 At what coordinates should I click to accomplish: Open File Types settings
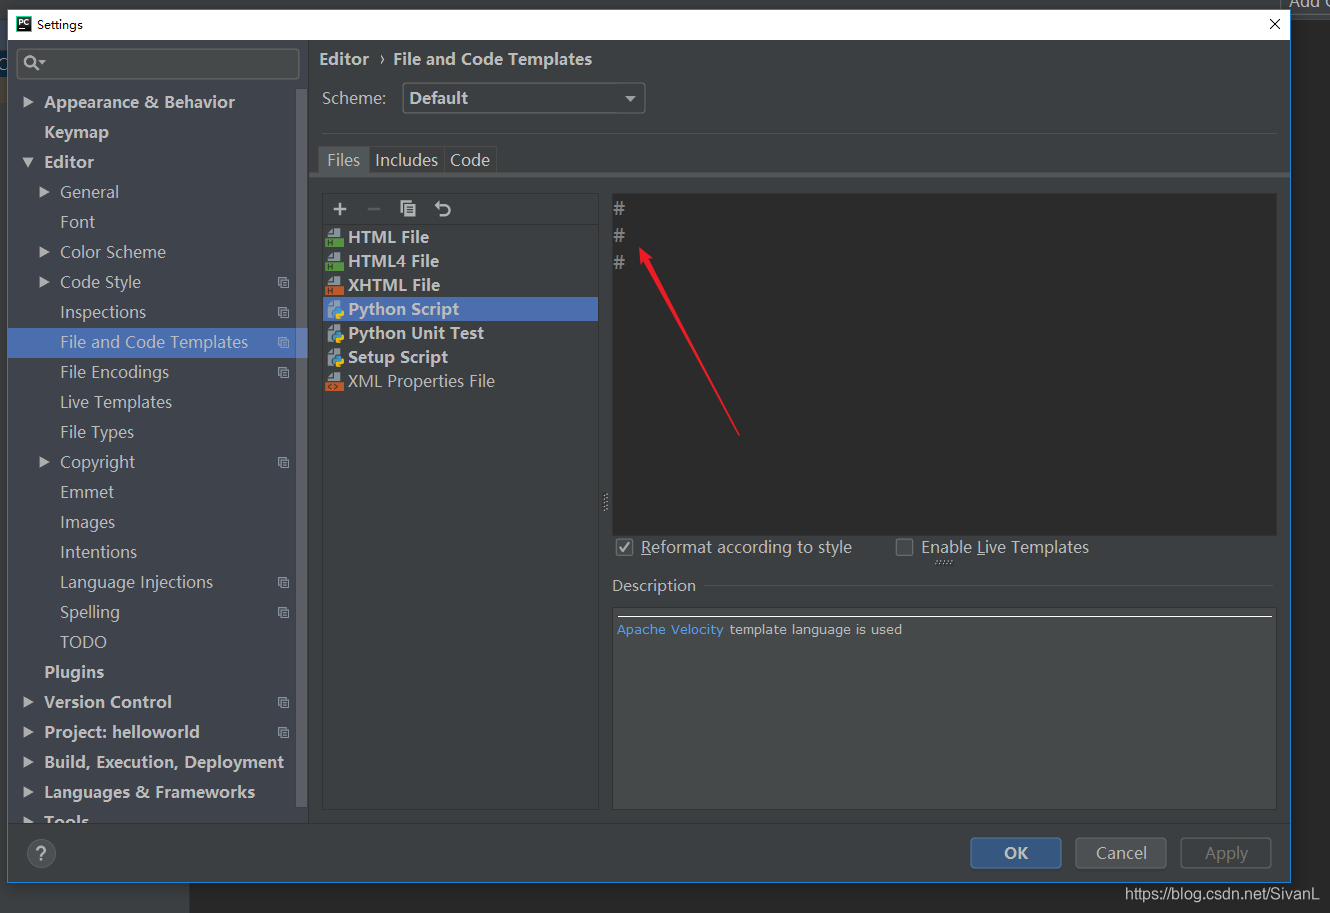(97, 432)
